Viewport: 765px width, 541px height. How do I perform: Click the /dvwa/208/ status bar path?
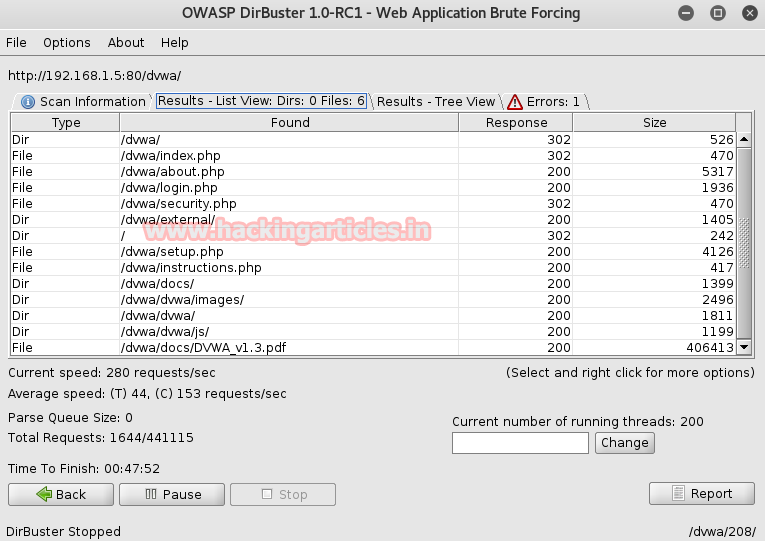tap(722, 531)
